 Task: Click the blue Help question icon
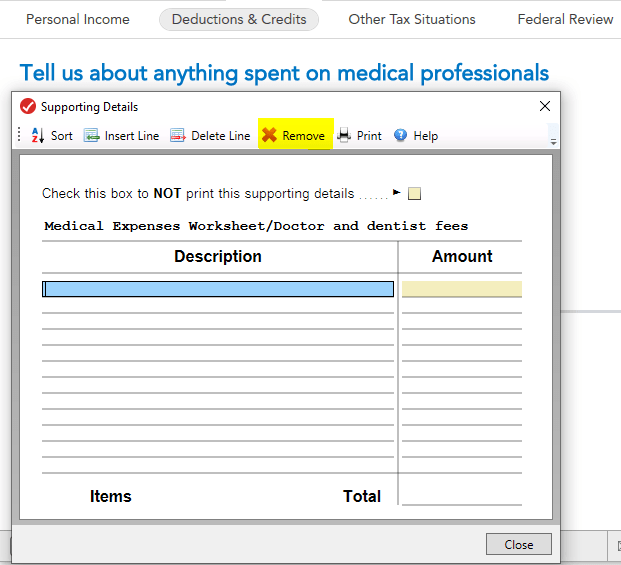click(x=400, y=135)
